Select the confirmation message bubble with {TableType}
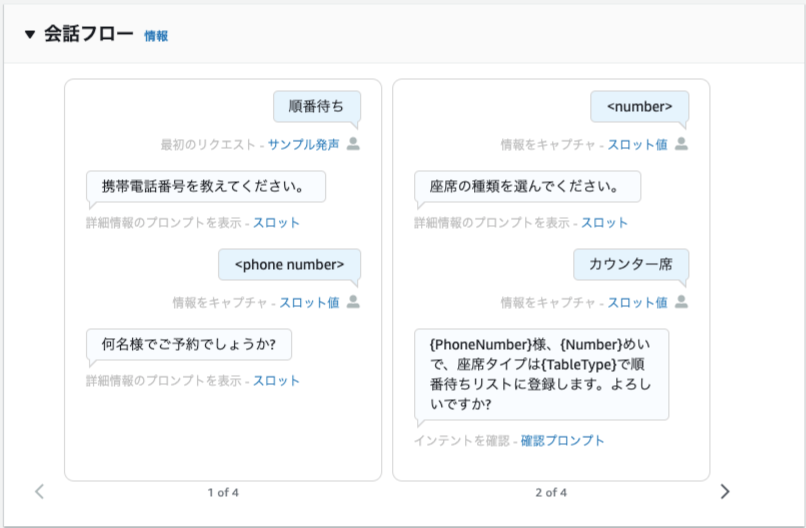The image size is (806, 528). (541, 374)
